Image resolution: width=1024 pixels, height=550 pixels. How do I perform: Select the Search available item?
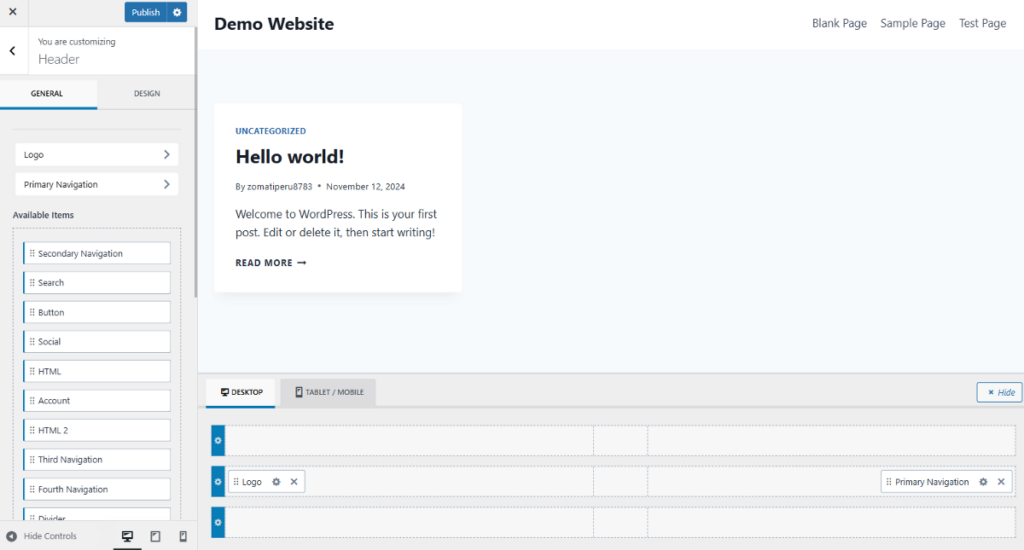click(x=97, y=283)
